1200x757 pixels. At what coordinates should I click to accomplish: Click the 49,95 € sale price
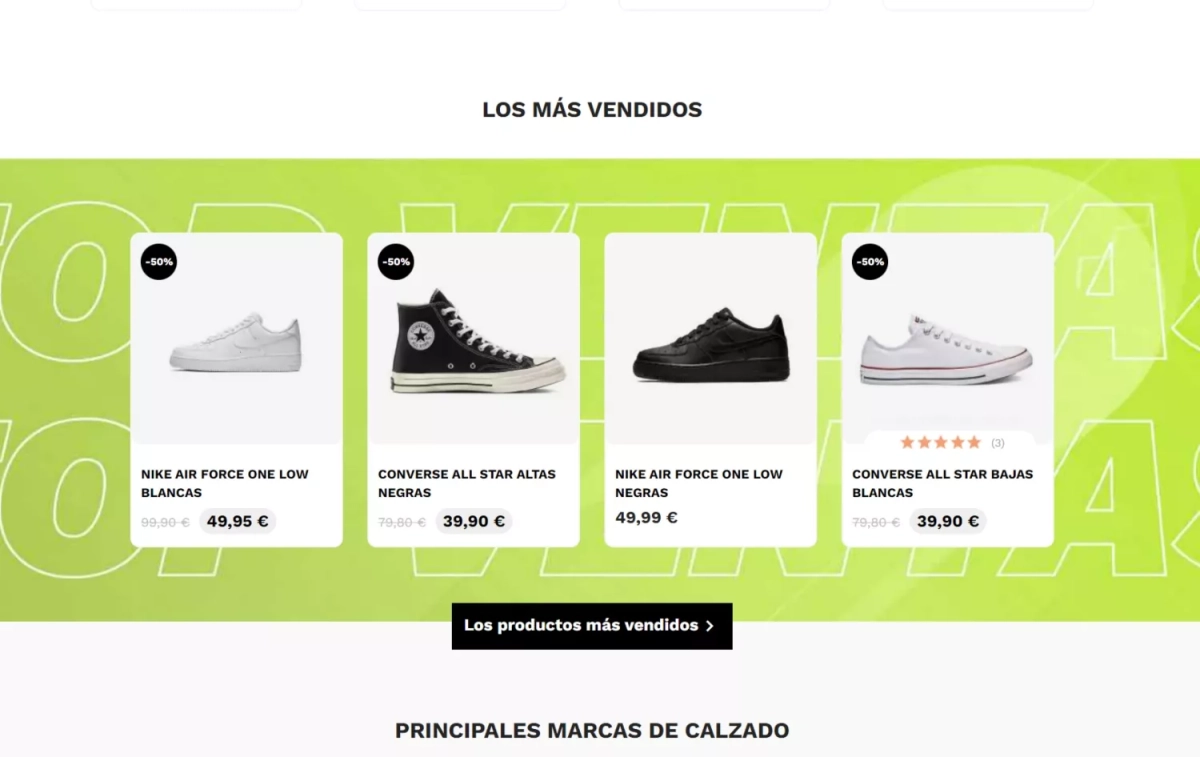[237, 521]
